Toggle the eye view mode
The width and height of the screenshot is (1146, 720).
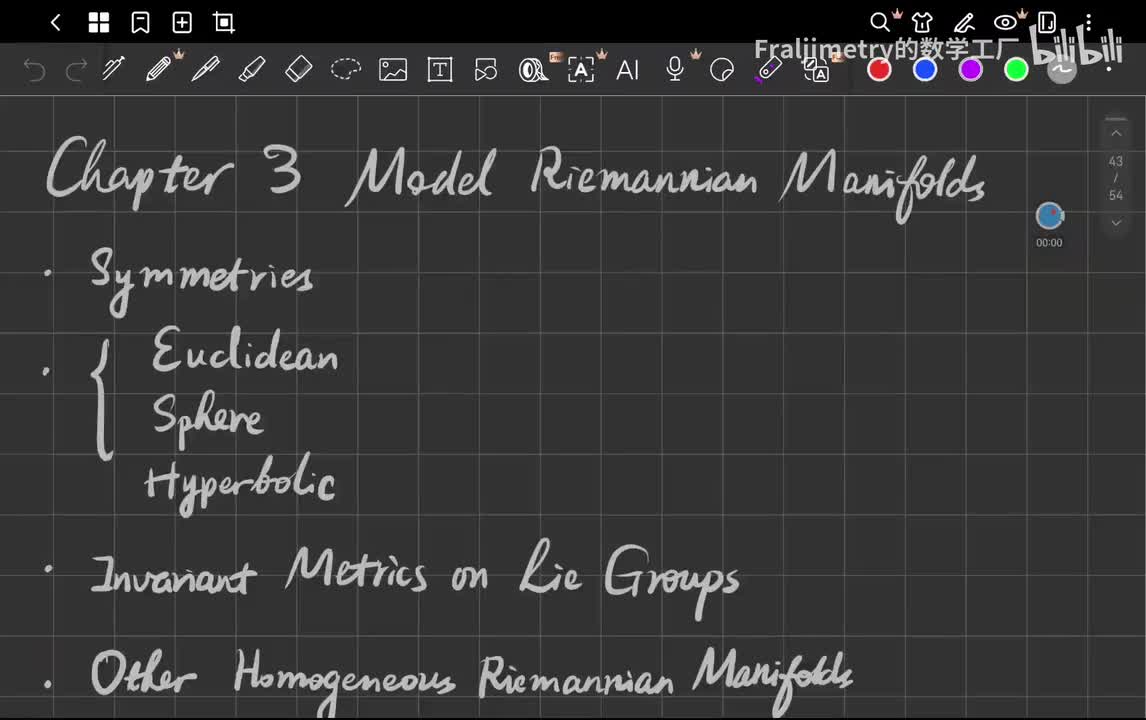1005,23
